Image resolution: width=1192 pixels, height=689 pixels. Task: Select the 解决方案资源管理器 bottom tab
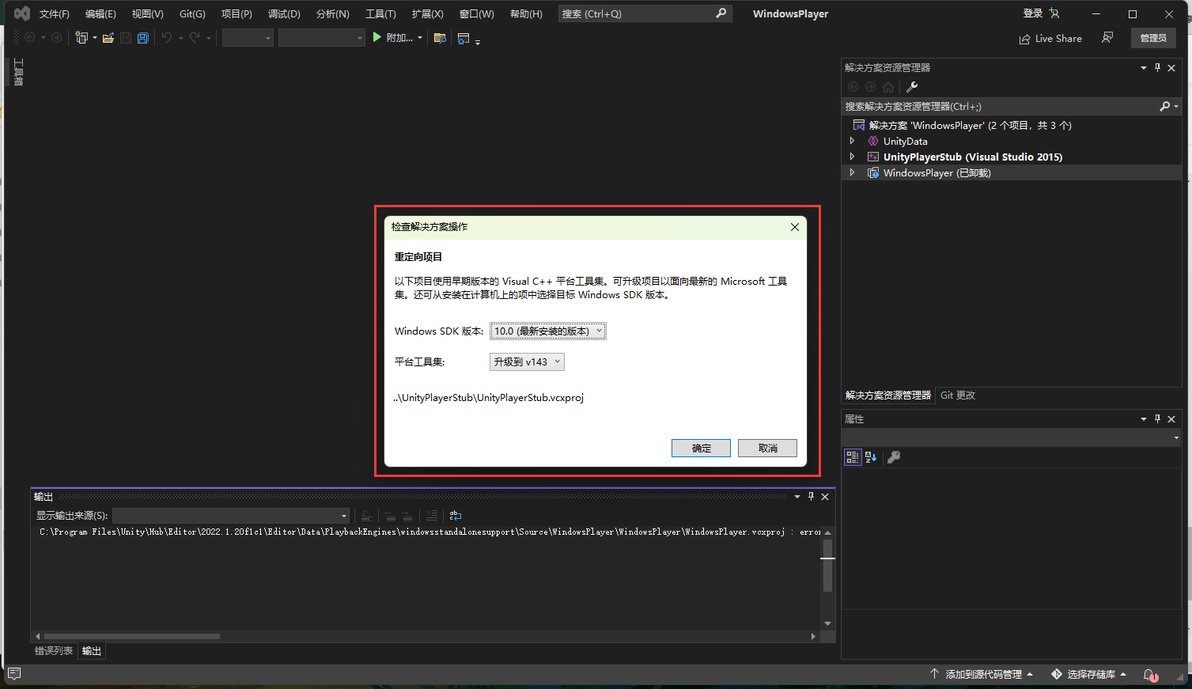point(888,395)
